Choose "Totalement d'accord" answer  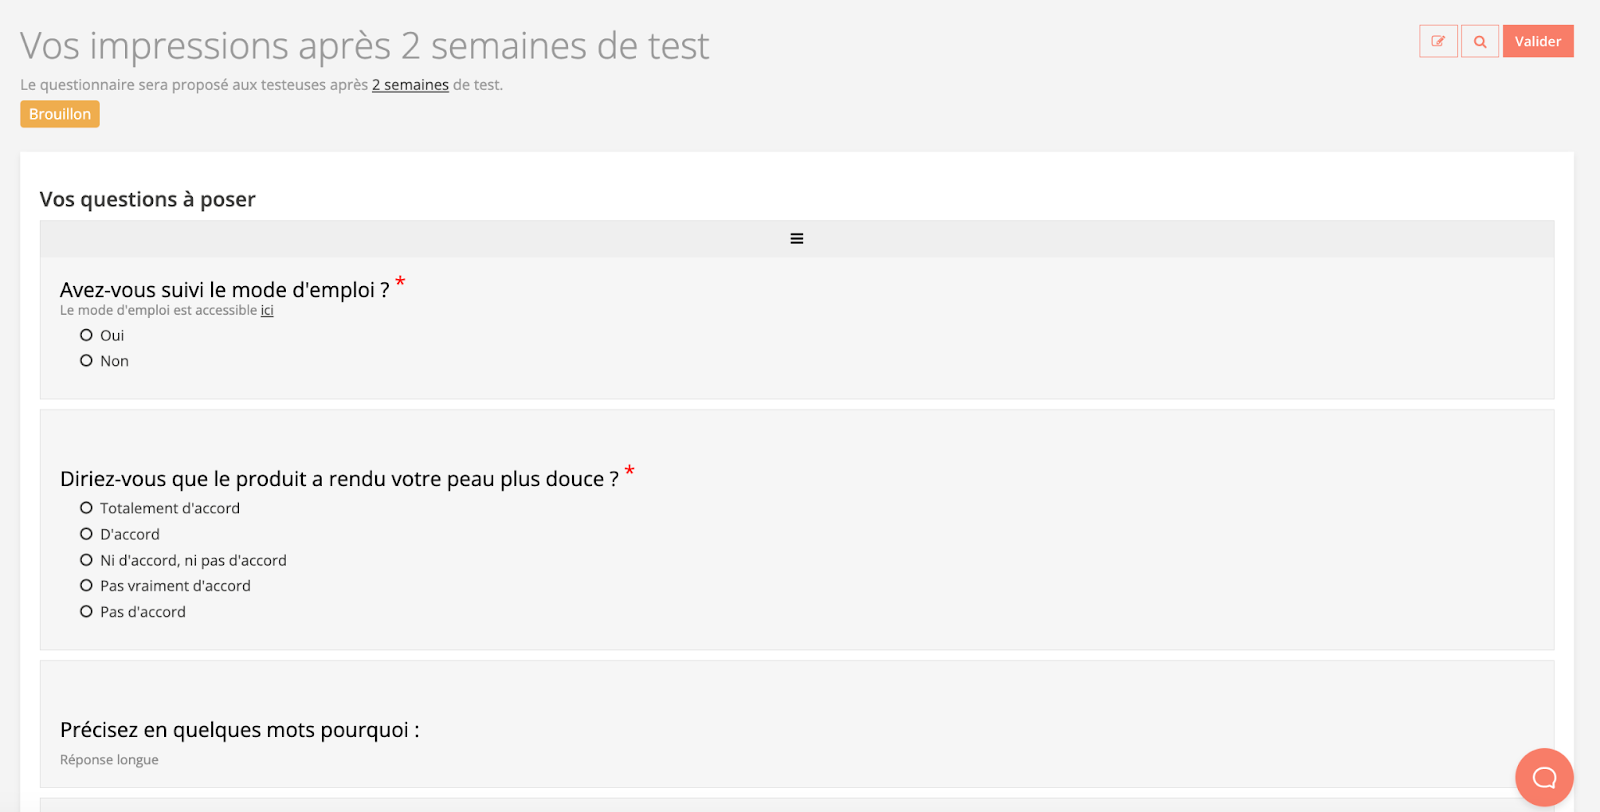87,508
